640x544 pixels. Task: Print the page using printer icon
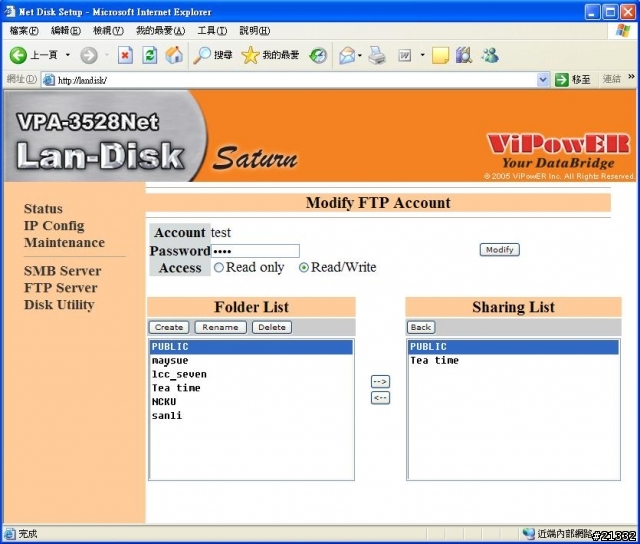point(377,55)
